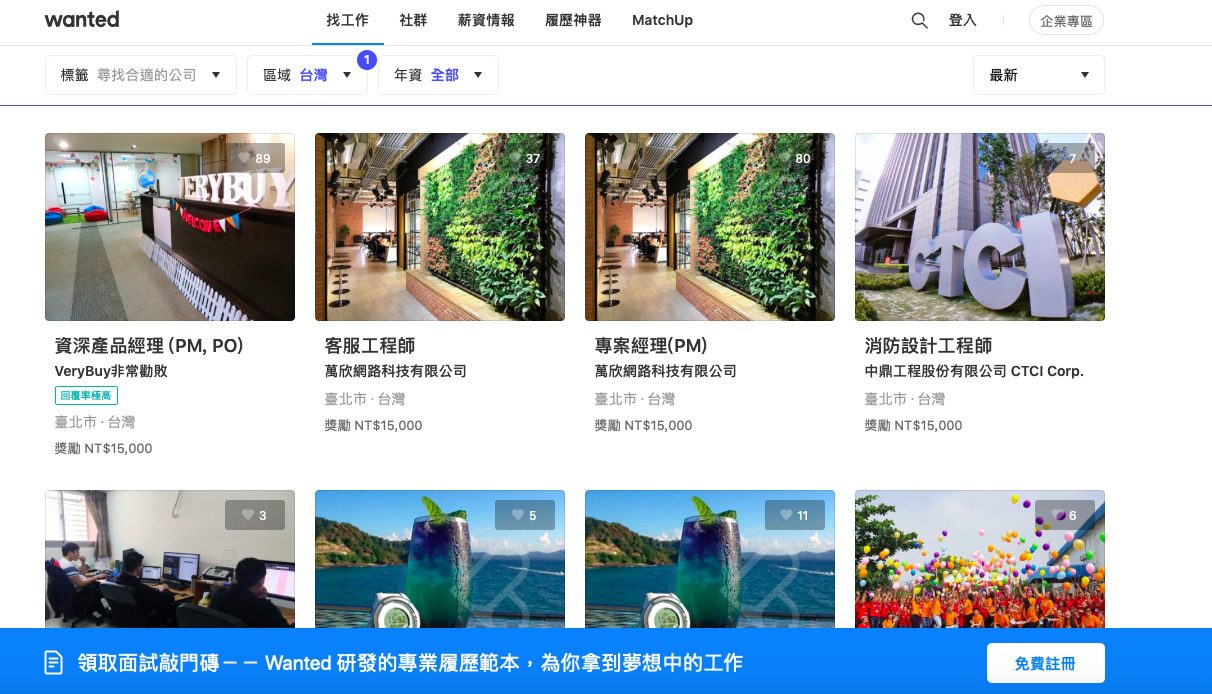The height and width of the screenshot is (694, 1212).
Task: Open the 年資 全部 experience dropdown
Action: 438,75
